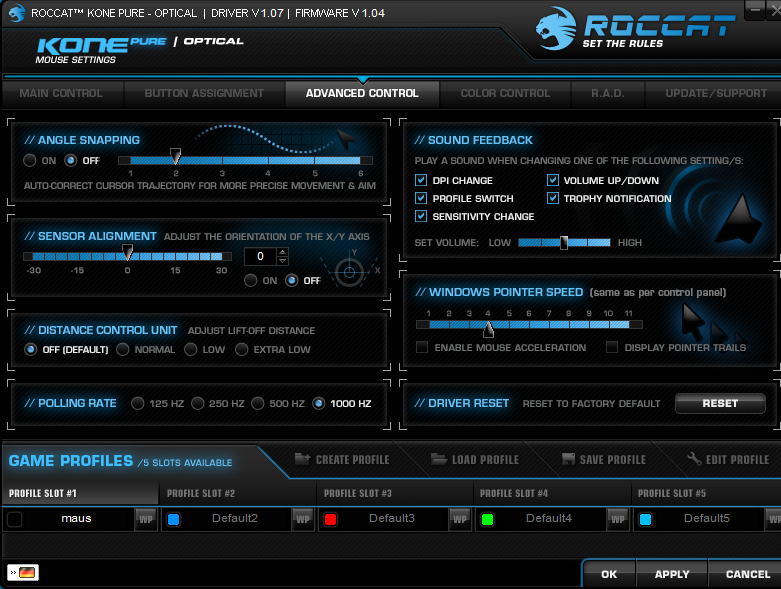
Task: Click the Reset to factory default button
Action: [x=720, y=403]
